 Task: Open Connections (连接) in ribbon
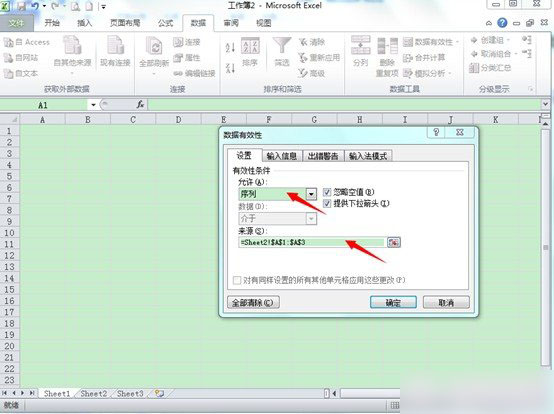[x=187, y=42]
